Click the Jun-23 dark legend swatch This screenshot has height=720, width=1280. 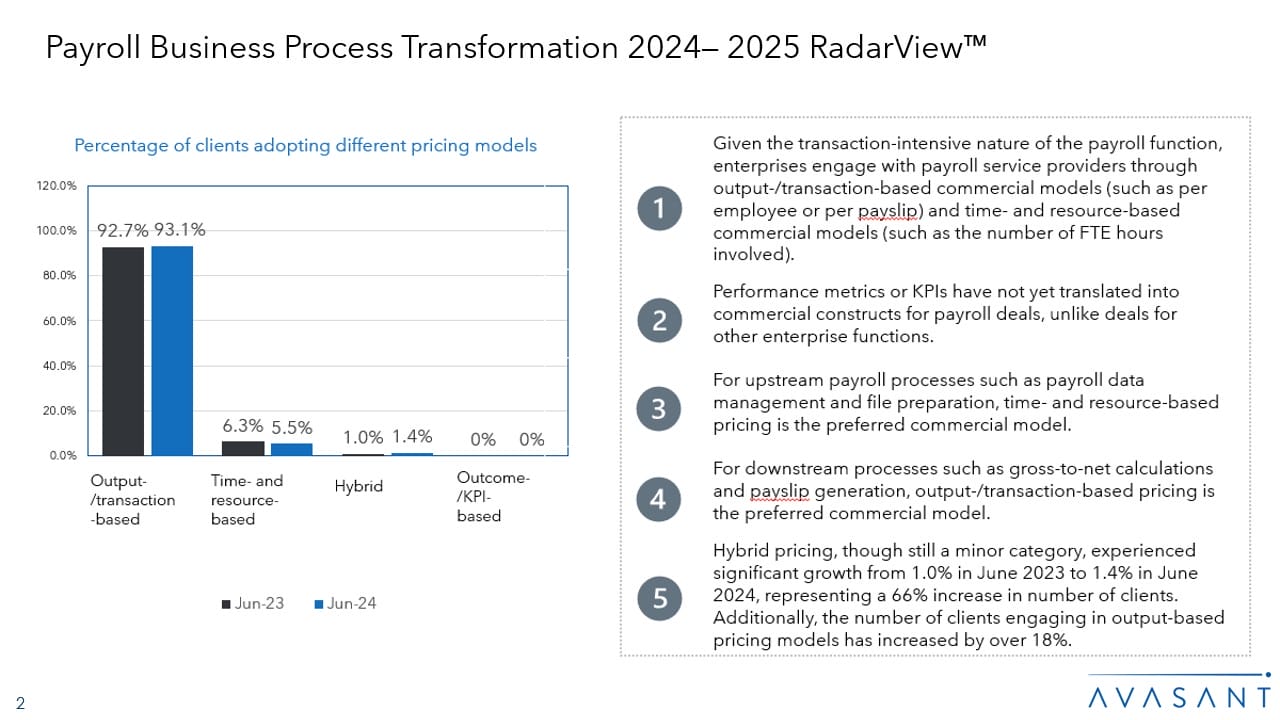point(225,604)
